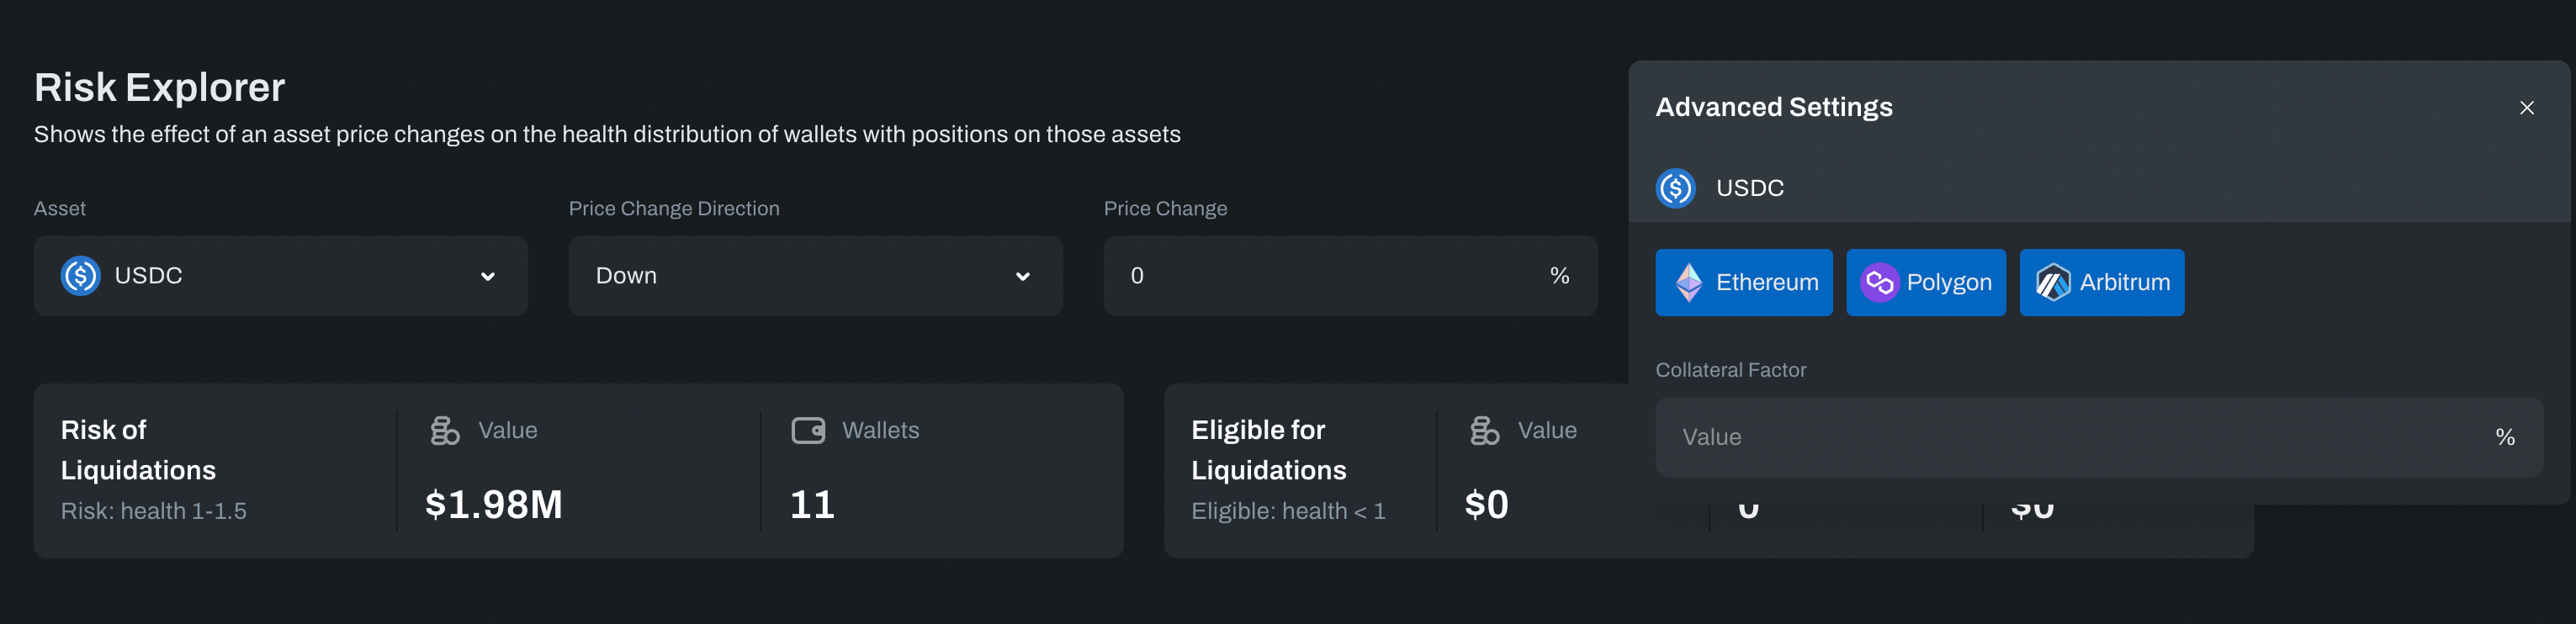This screenshot has height=624, width=2576.
Task: Click the chevron in Price Change Direction dropdown
Action: (1023, 277)
